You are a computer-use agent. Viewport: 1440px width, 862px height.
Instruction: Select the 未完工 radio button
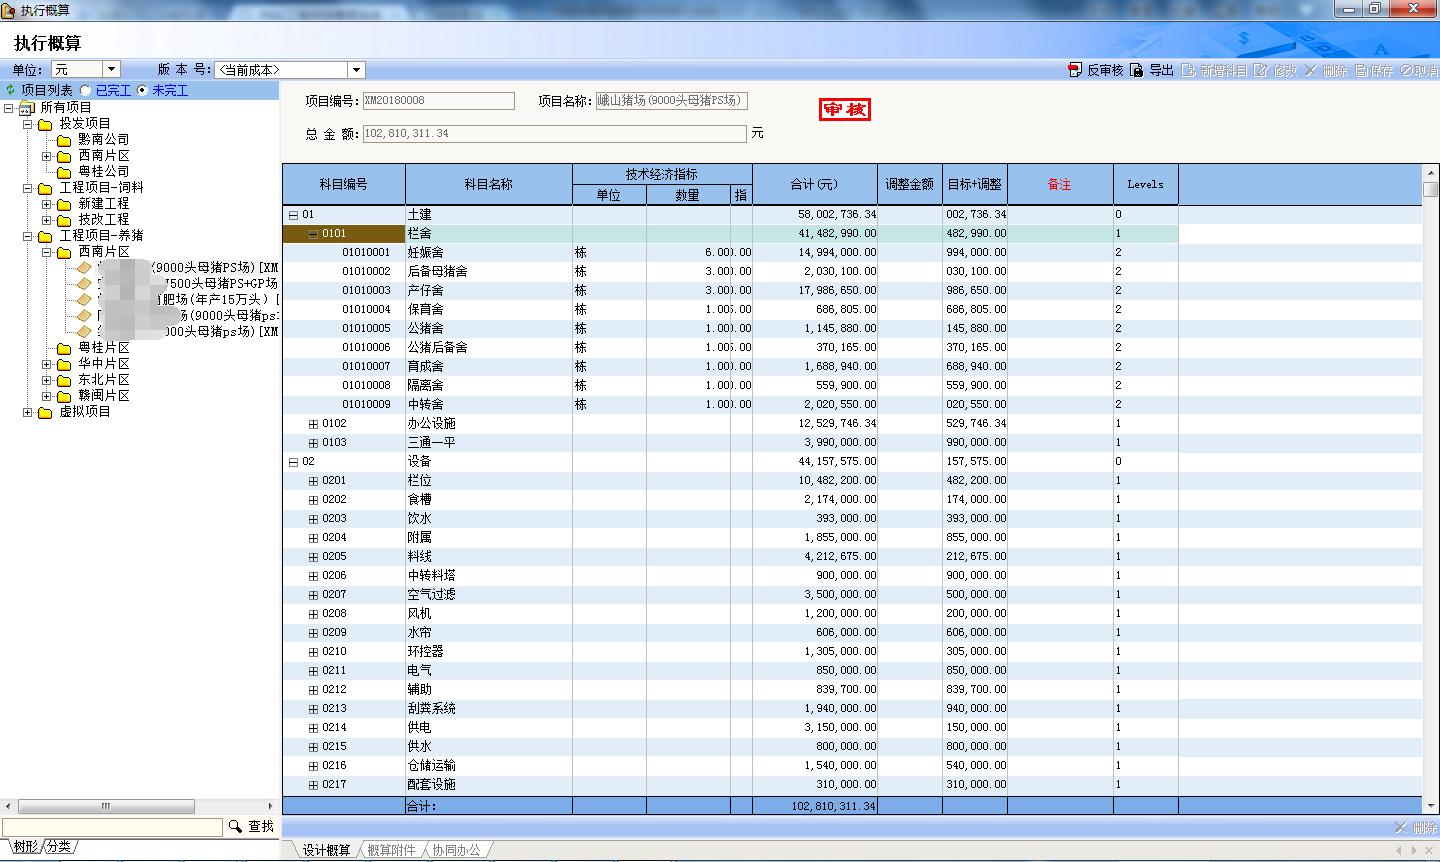tap(142, 90)
